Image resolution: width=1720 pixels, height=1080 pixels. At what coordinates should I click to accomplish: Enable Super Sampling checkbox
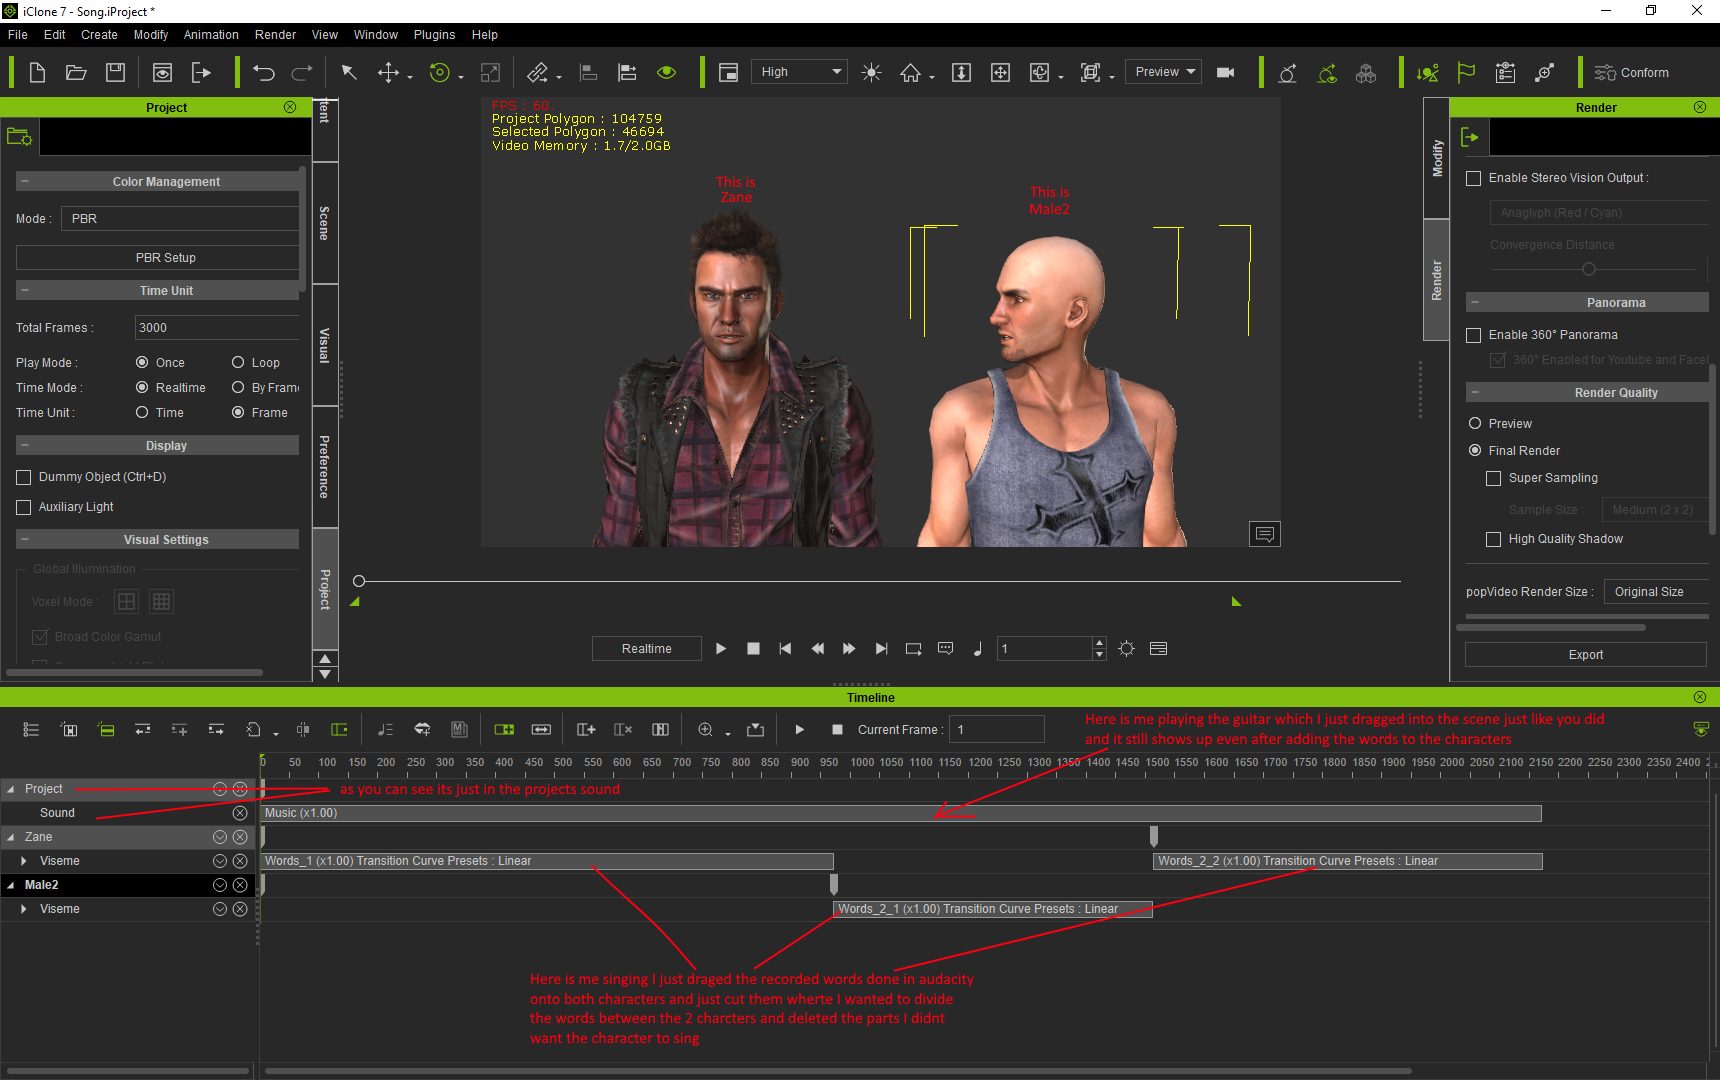tap(1493, 479)
